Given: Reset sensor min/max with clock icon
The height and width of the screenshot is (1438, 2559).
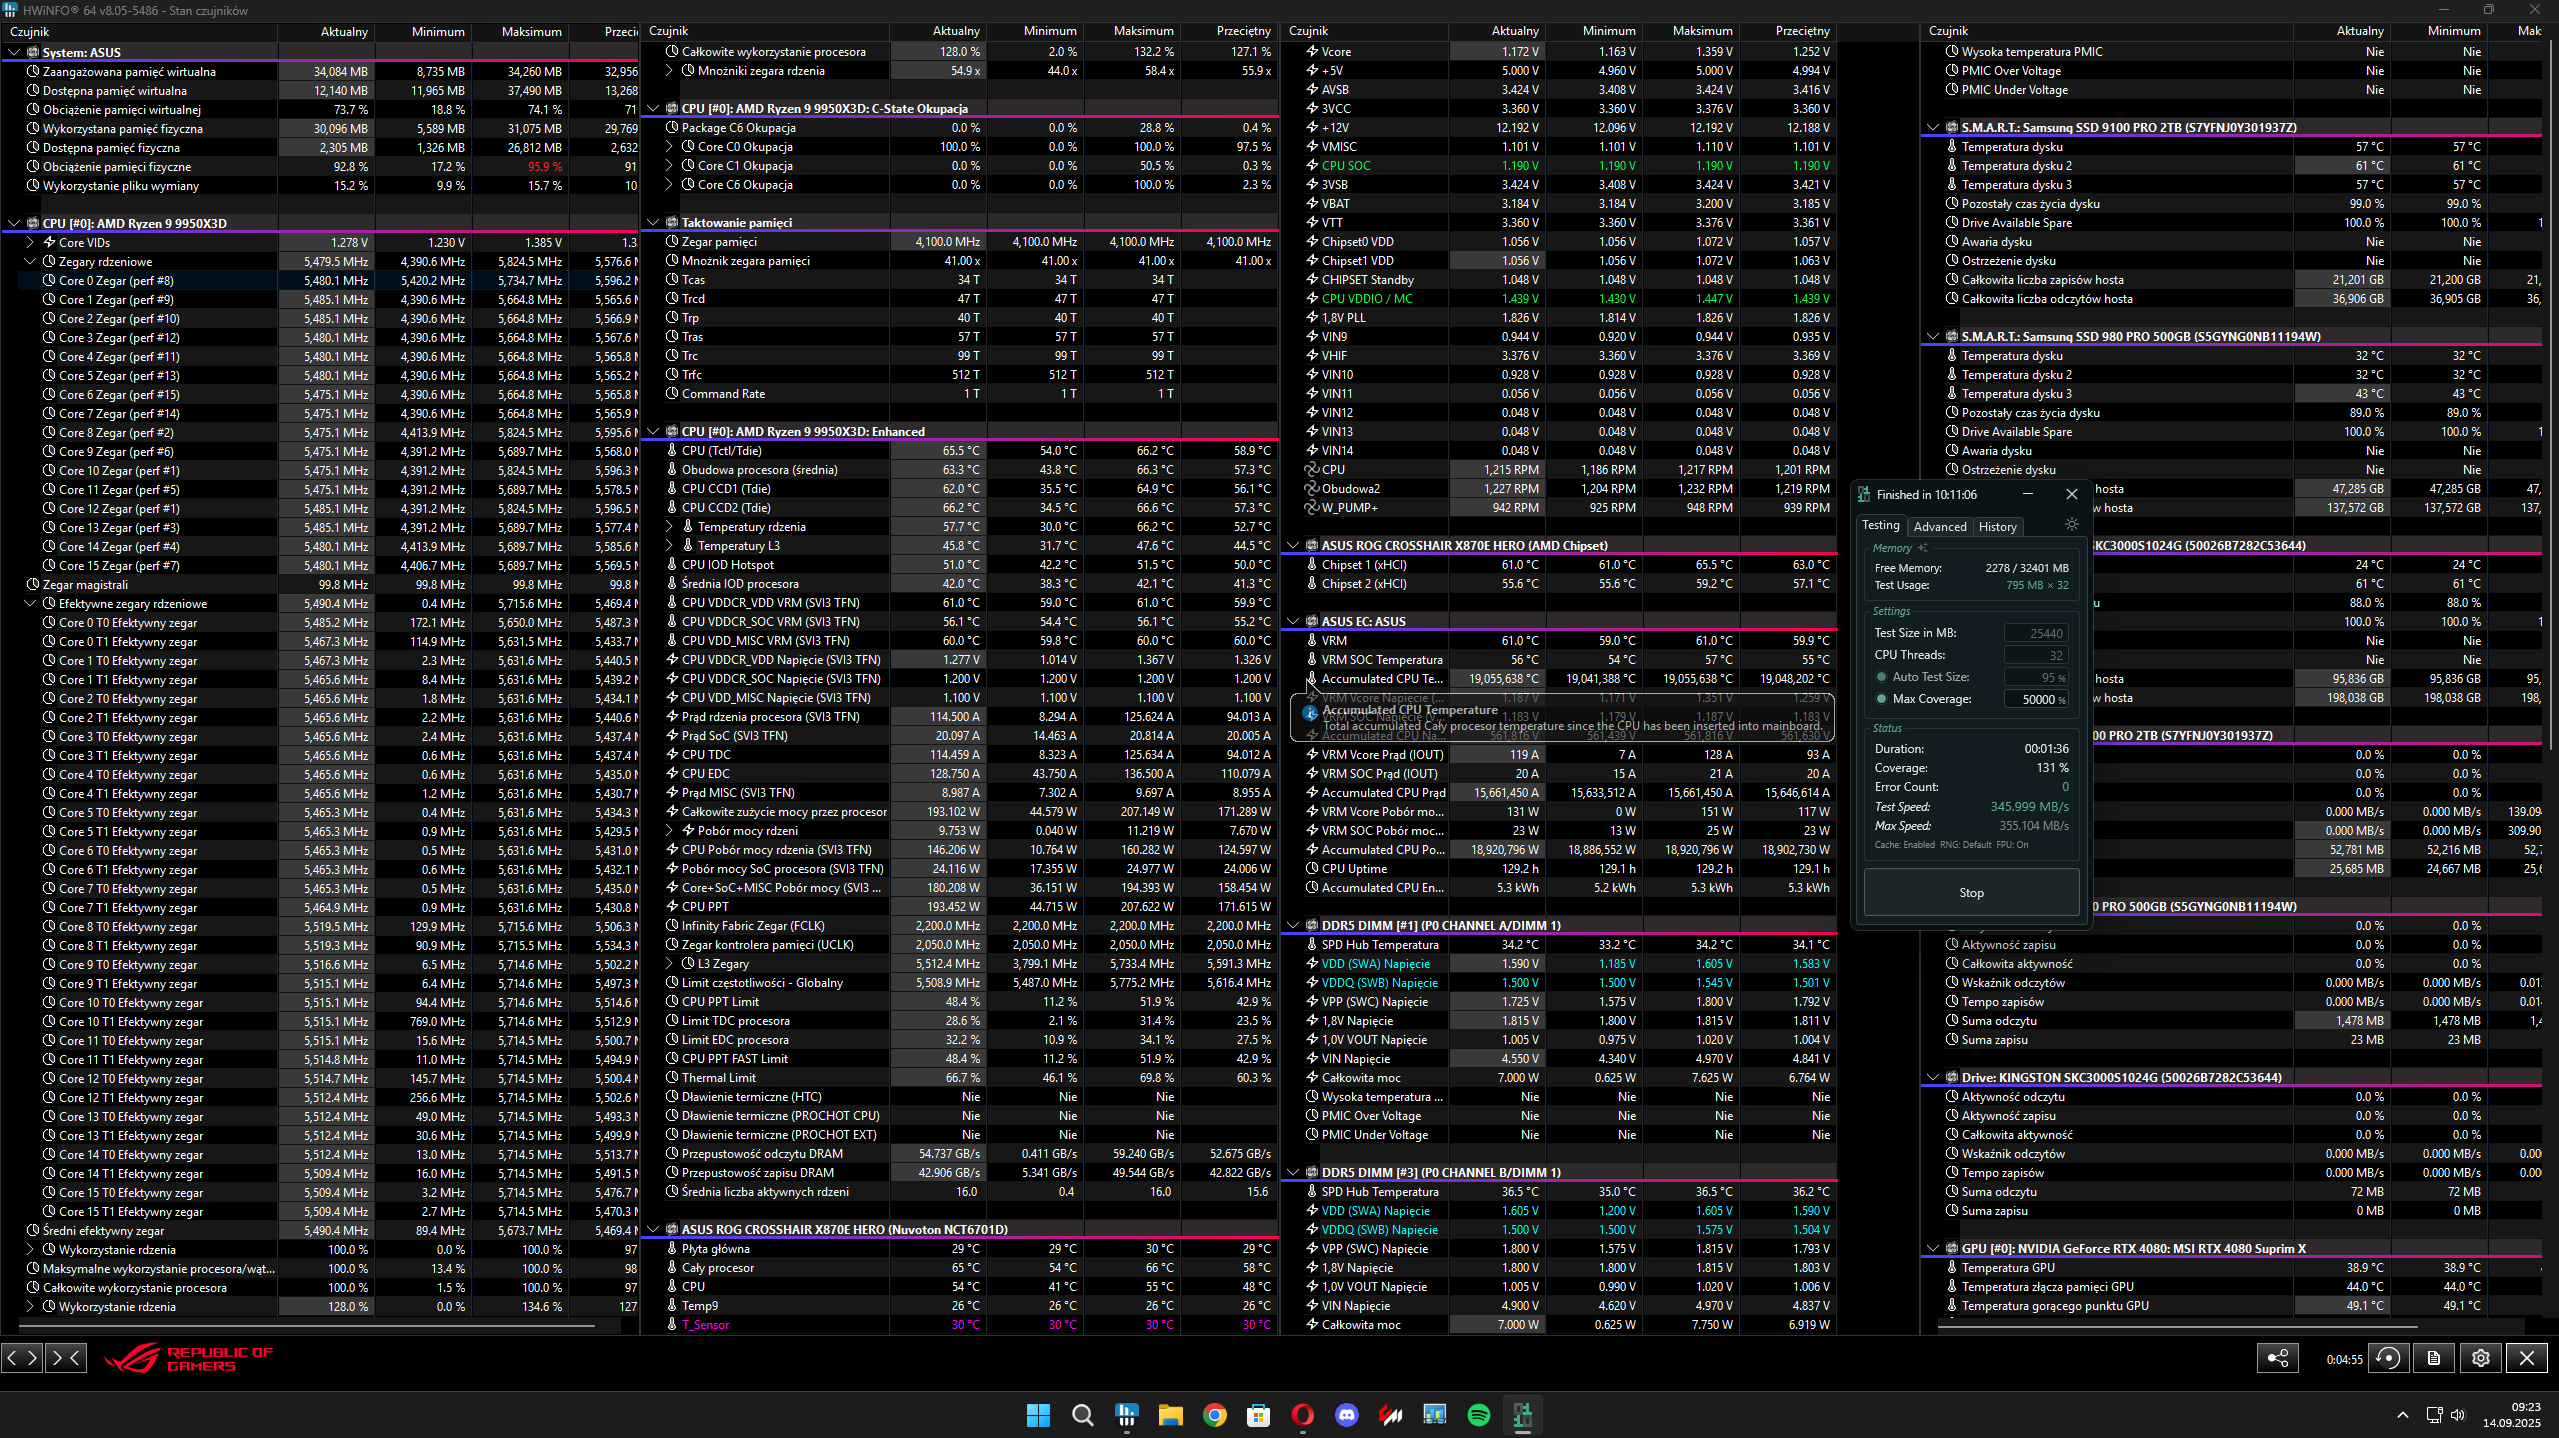Looking at the screenshot, I should coord(2388,1358).
